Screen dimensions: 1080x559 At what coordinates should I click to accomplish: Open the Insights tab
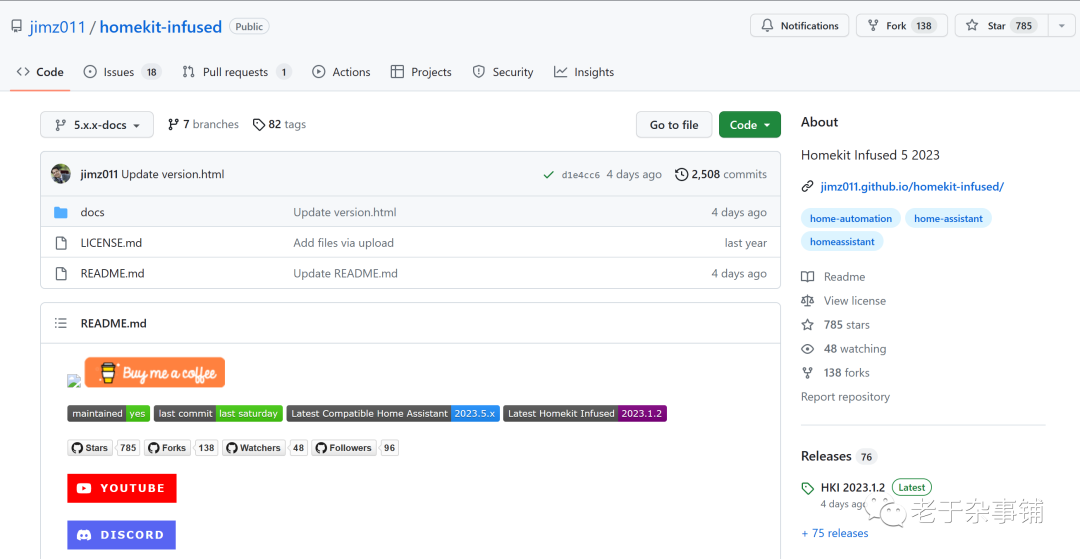point(584,72)
